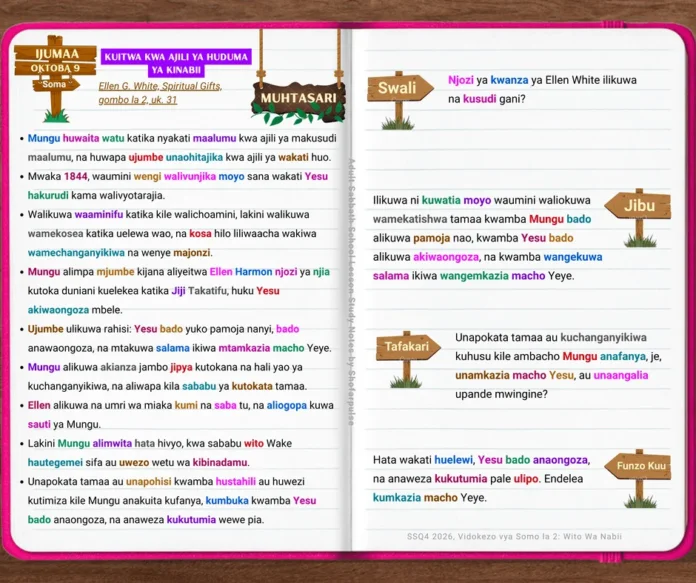Click the IJUMAA Oktoba 9 wooden signpost

click(x=55, y=78)
